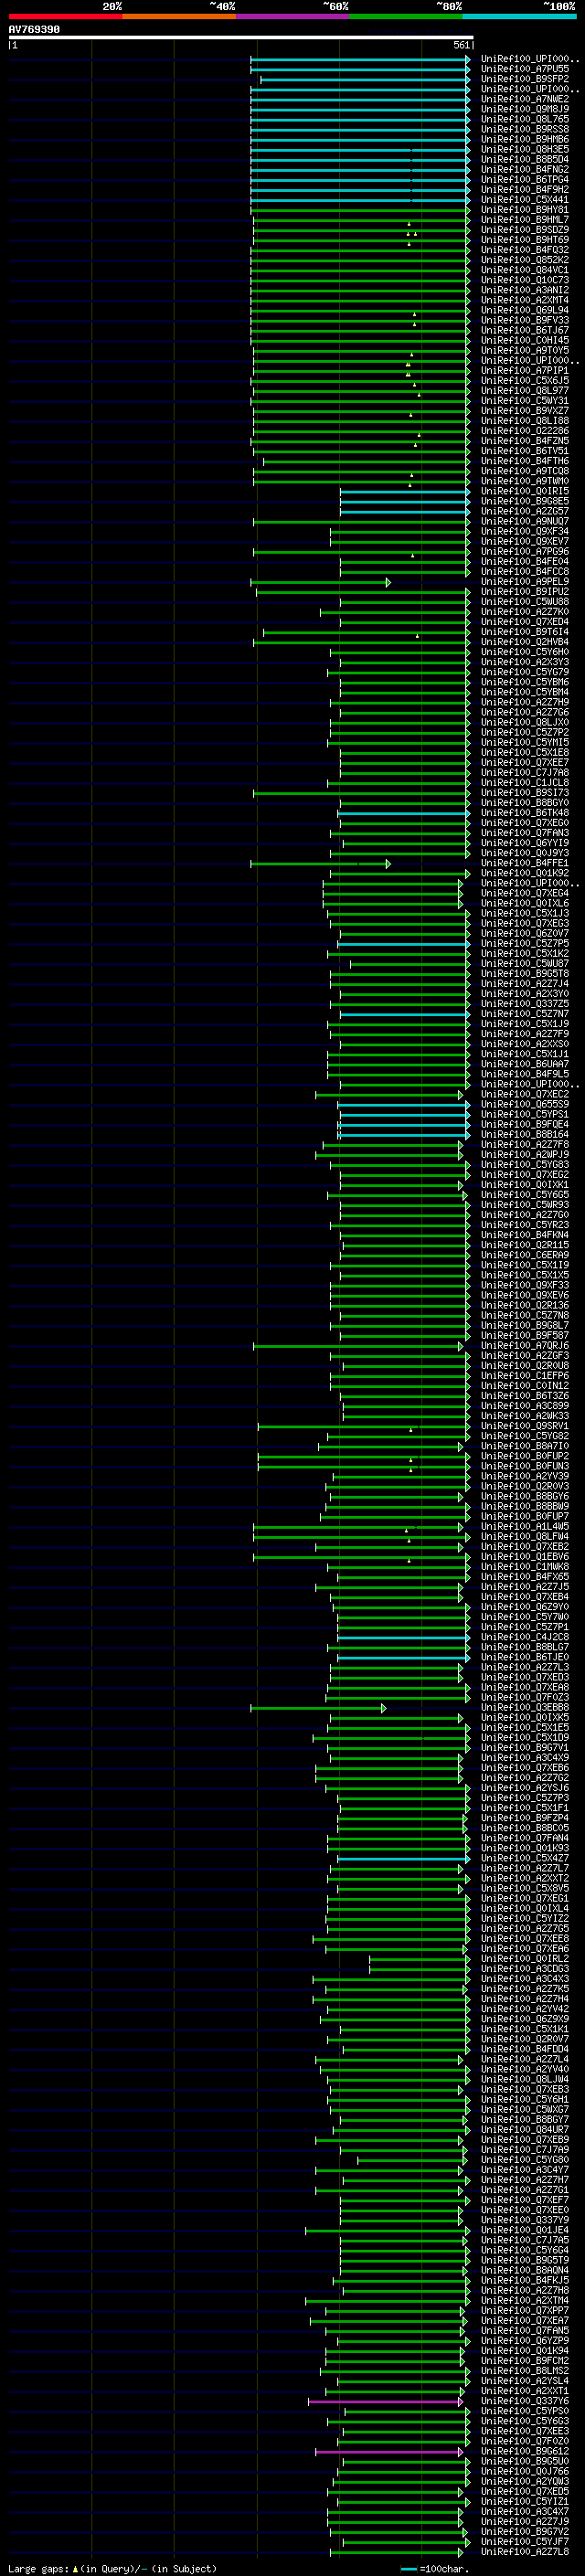Open hit UniRef100_Q8L765
This screenshot has width=585, height=2576.
[525, 119]
